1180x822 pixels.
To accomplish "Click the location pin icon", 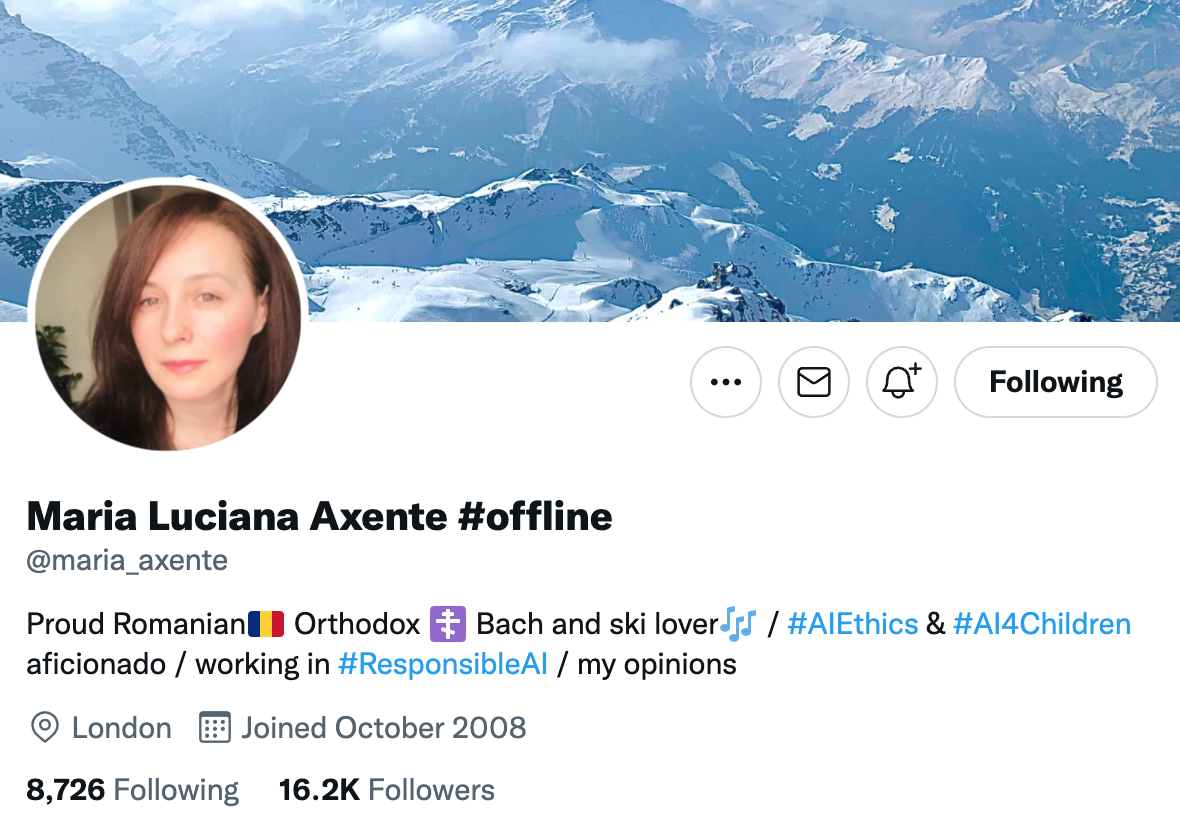I will [44, 727].
